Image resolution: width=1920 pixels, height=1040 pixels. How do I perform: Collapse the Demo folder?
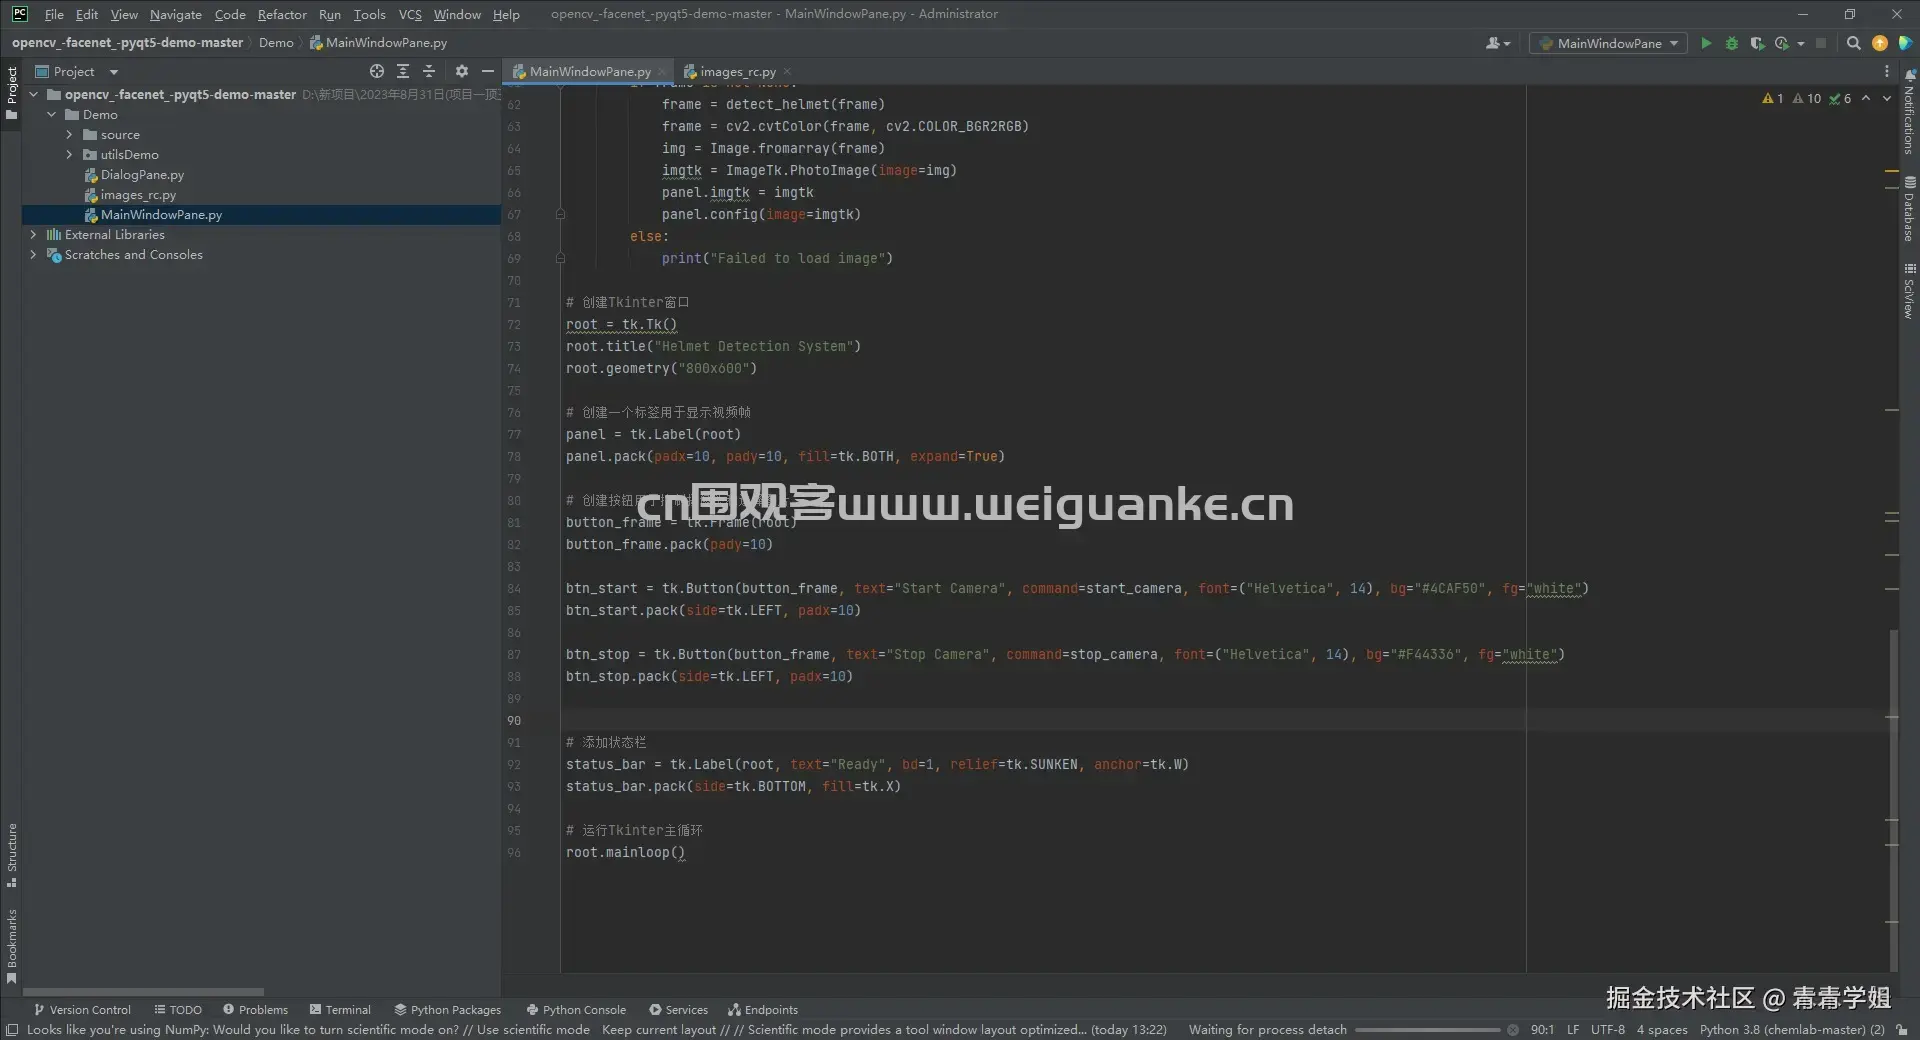(52, 114)
